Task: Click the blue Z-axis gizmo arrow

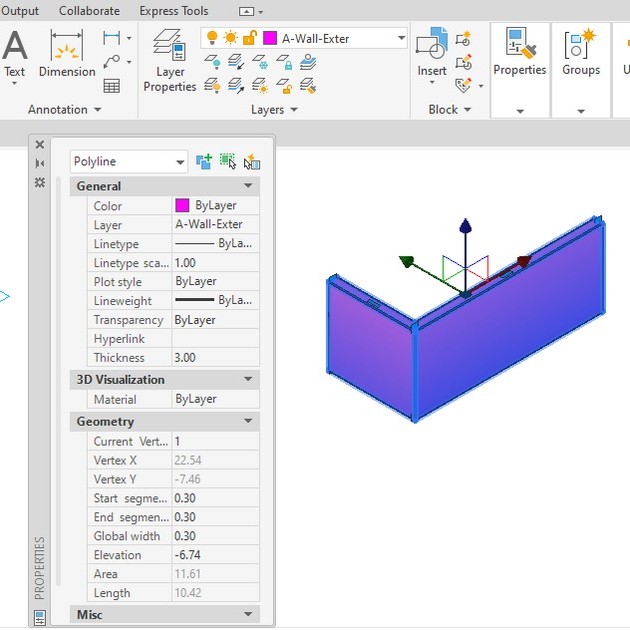Action: tap(465, 227)
